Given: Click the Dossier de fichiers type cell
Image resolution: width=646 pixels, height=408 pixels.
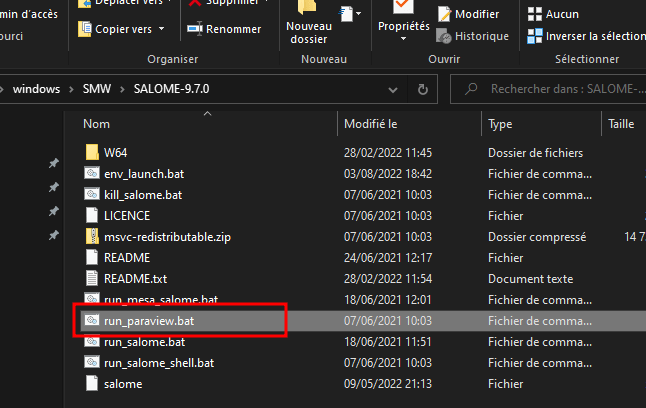Looking at the screenshot, I should pyautogui.click(x=536, y=153).
